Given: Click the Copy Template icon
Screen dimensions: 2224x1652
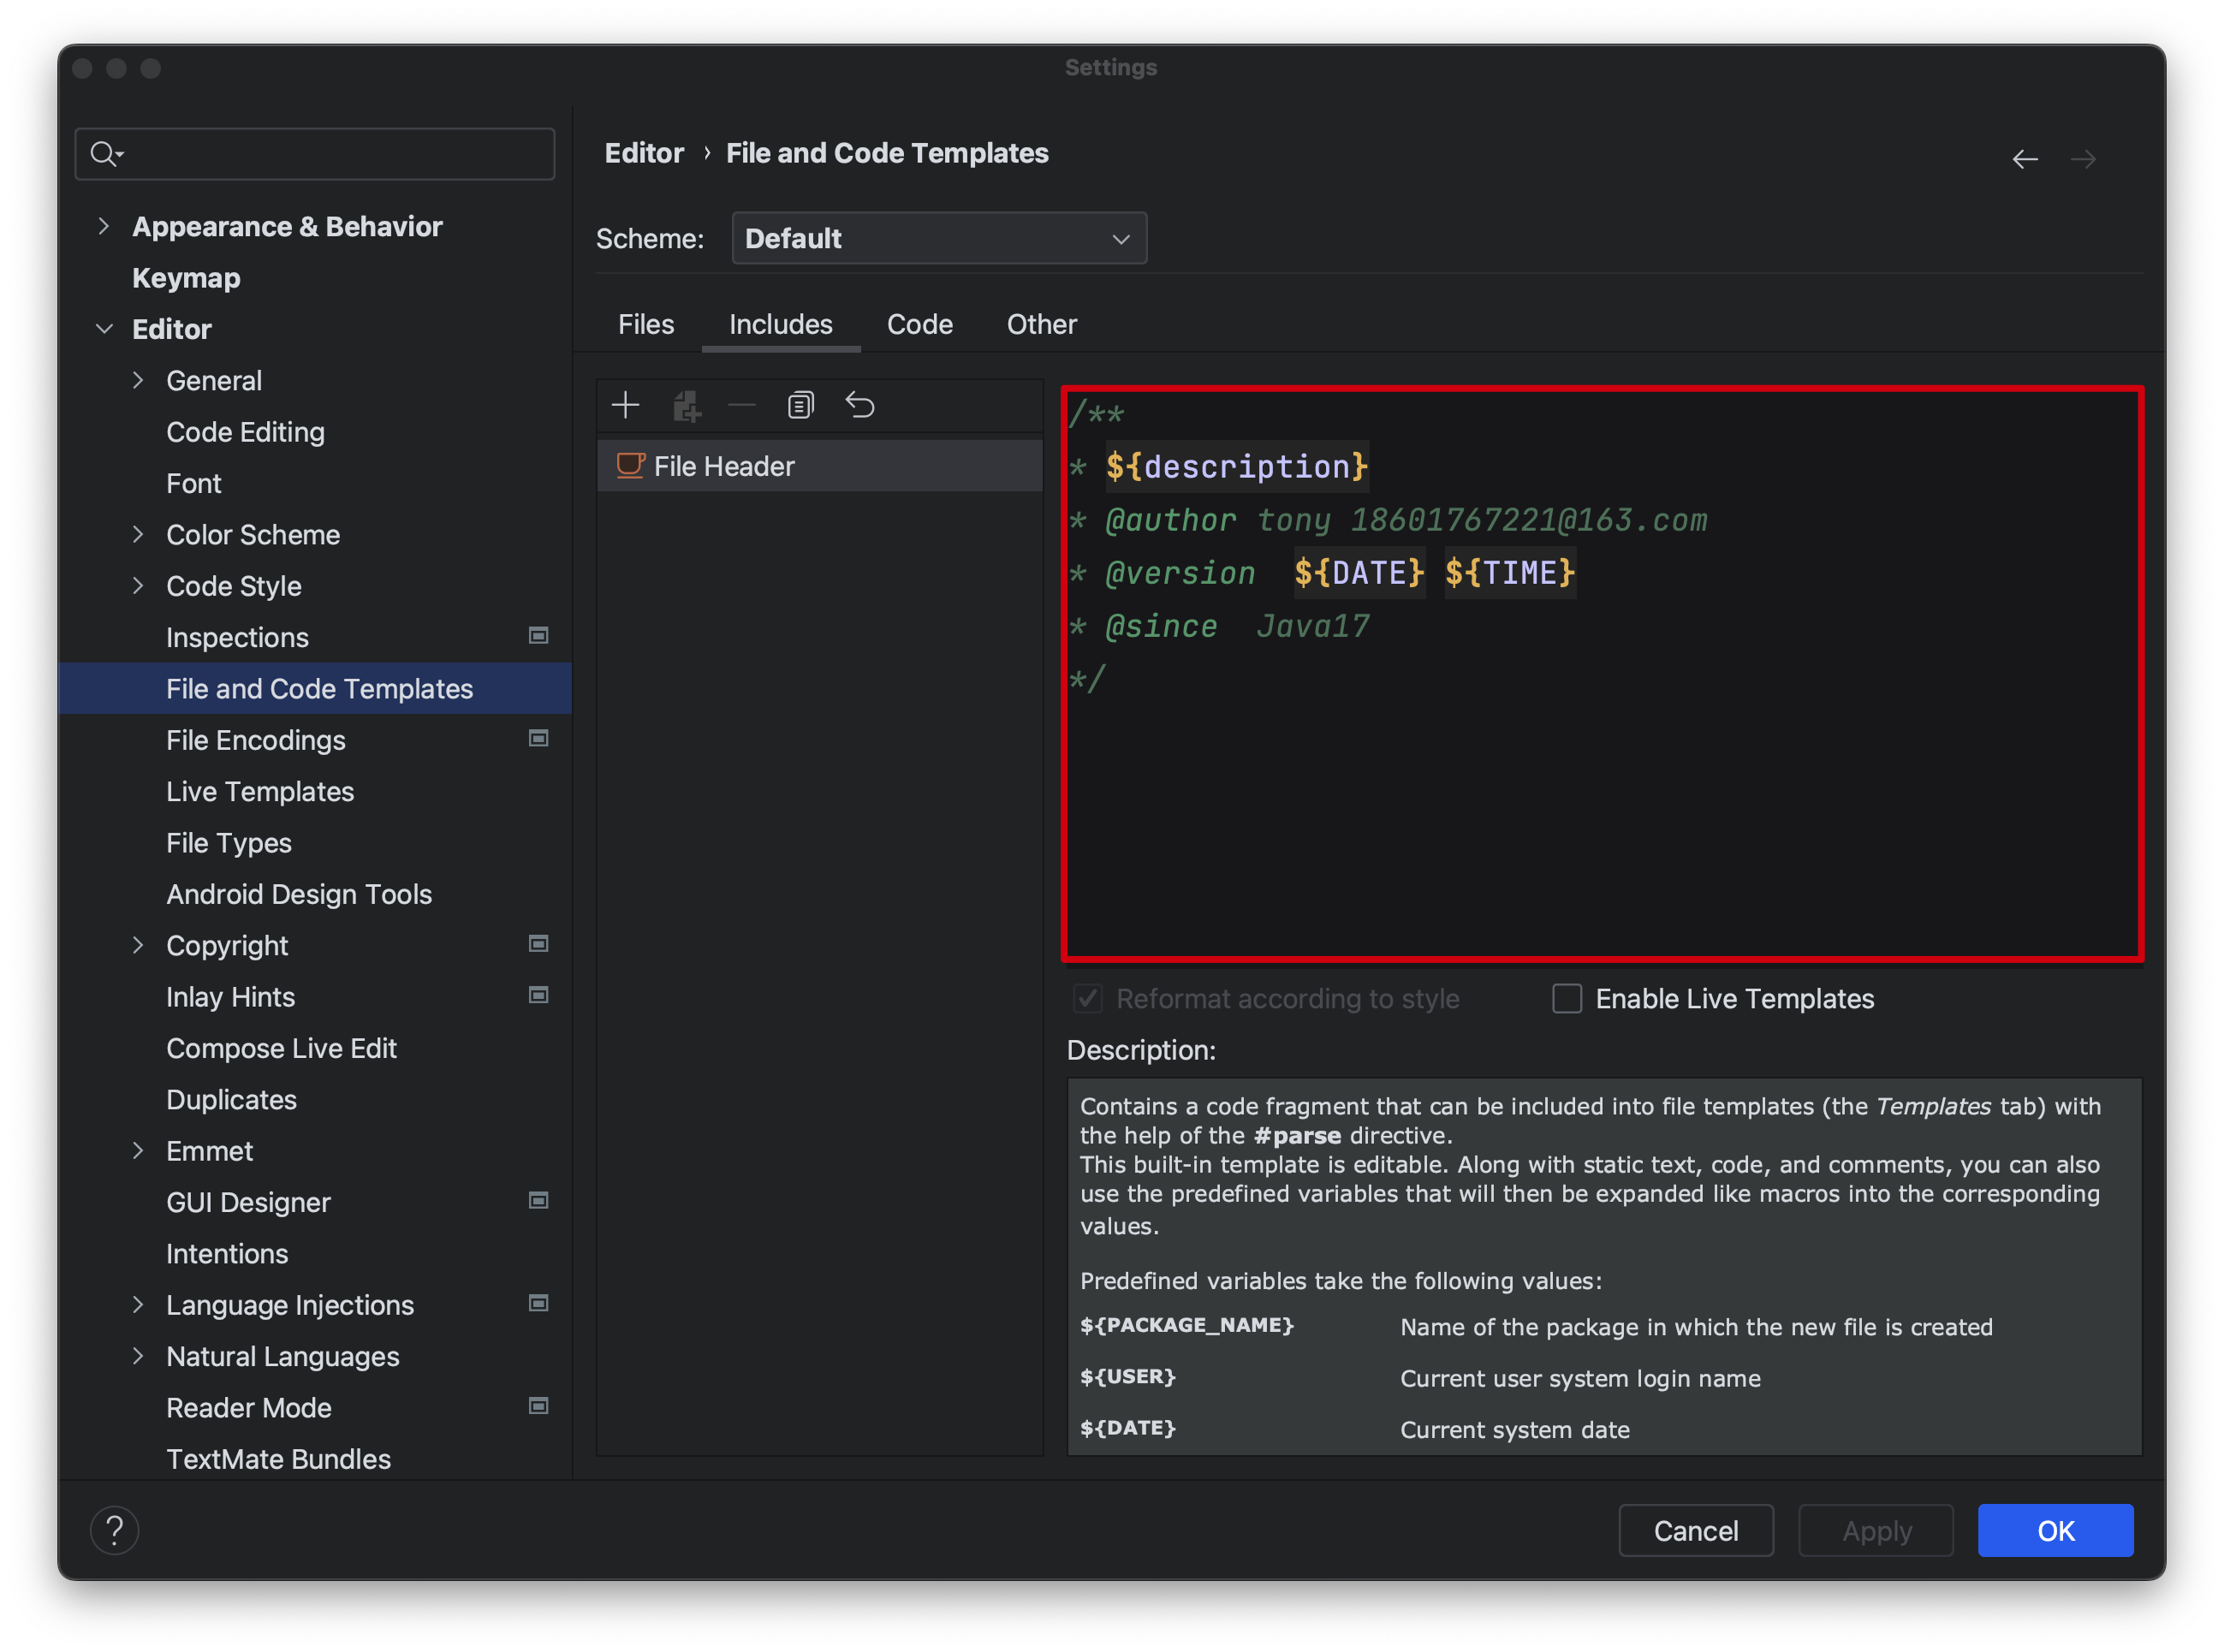Looking at the screenshot, I should (x=800, y=405).
